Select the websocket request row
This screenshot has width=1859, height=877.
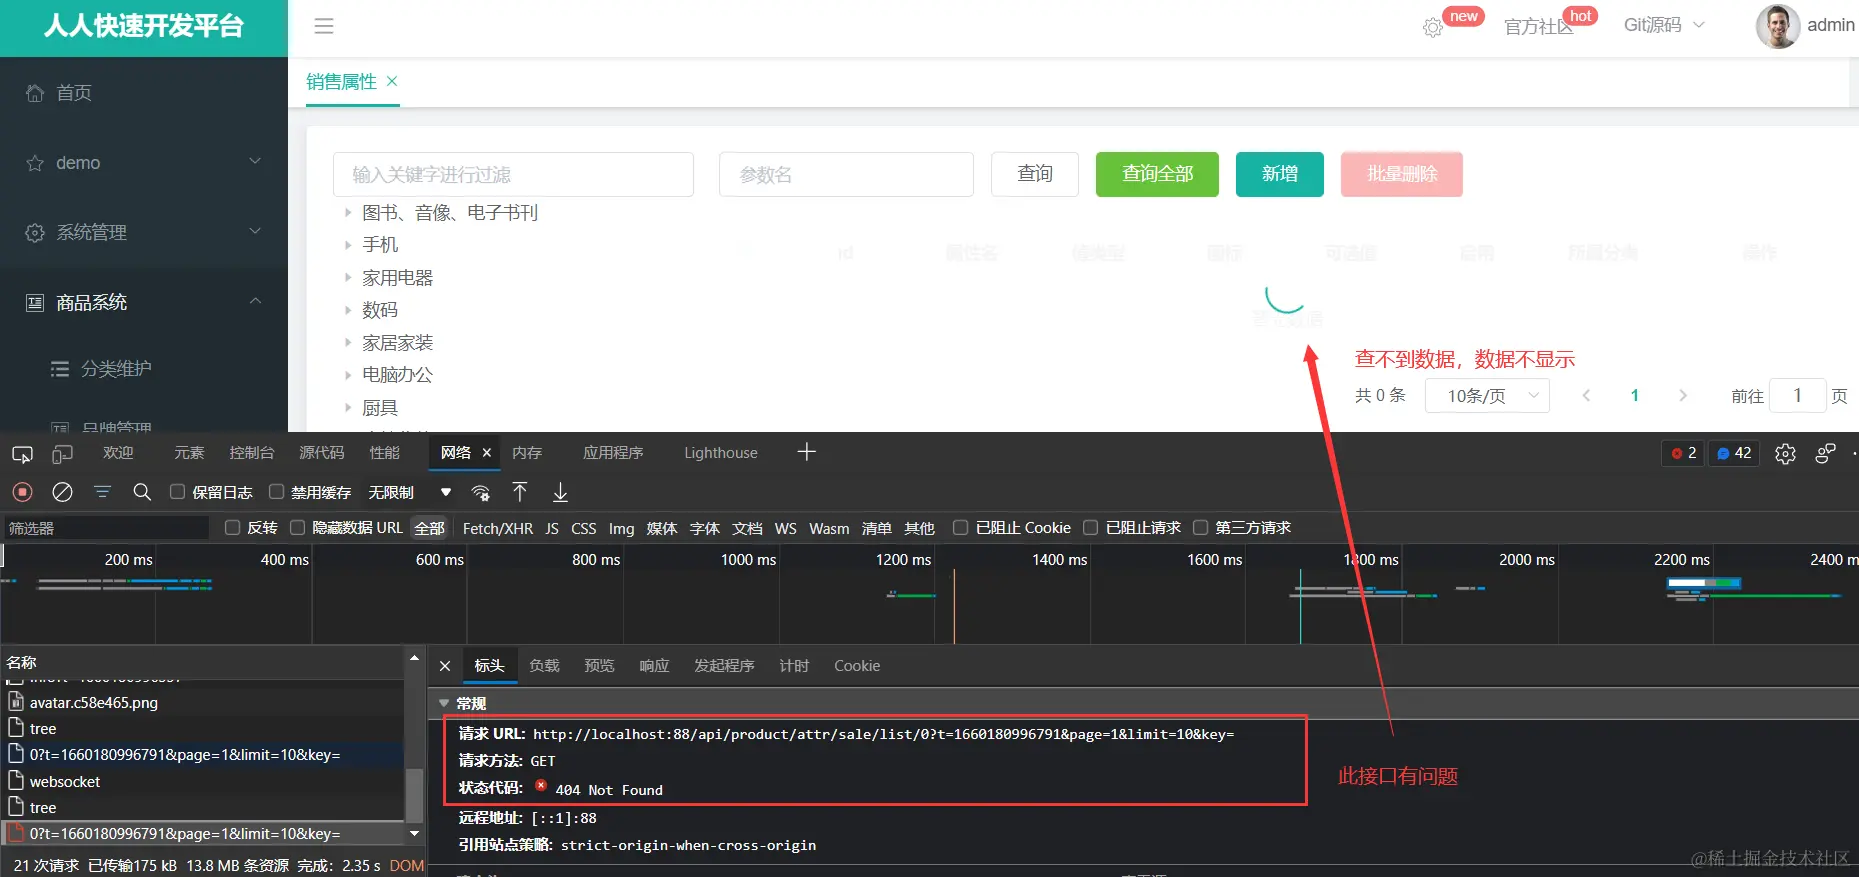(203, 781)
